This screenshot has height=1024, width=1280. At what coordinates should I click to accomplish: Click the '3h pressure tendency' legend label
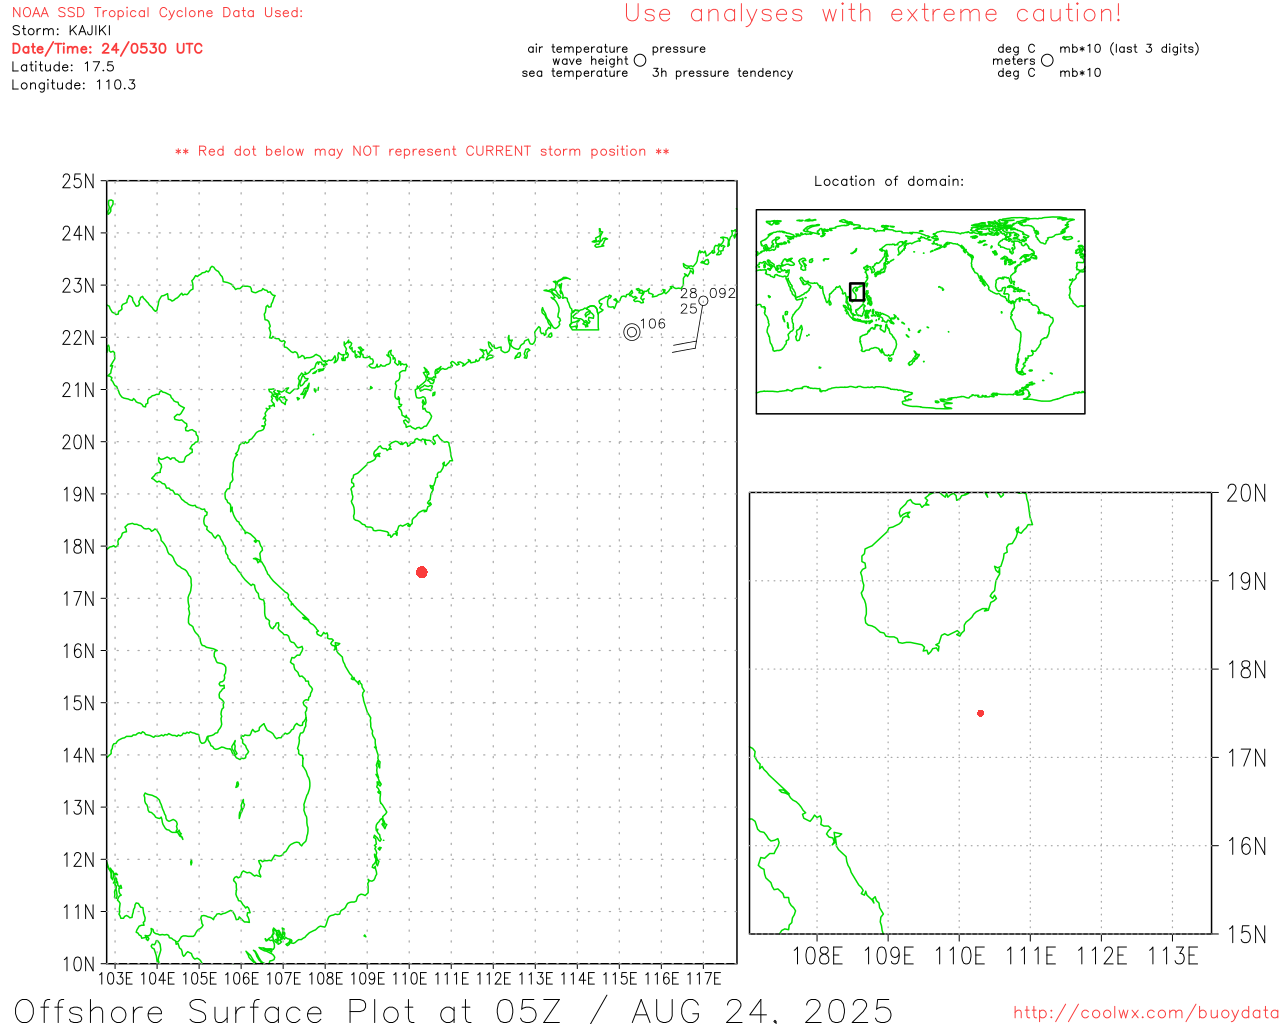[x=723, y=73]
